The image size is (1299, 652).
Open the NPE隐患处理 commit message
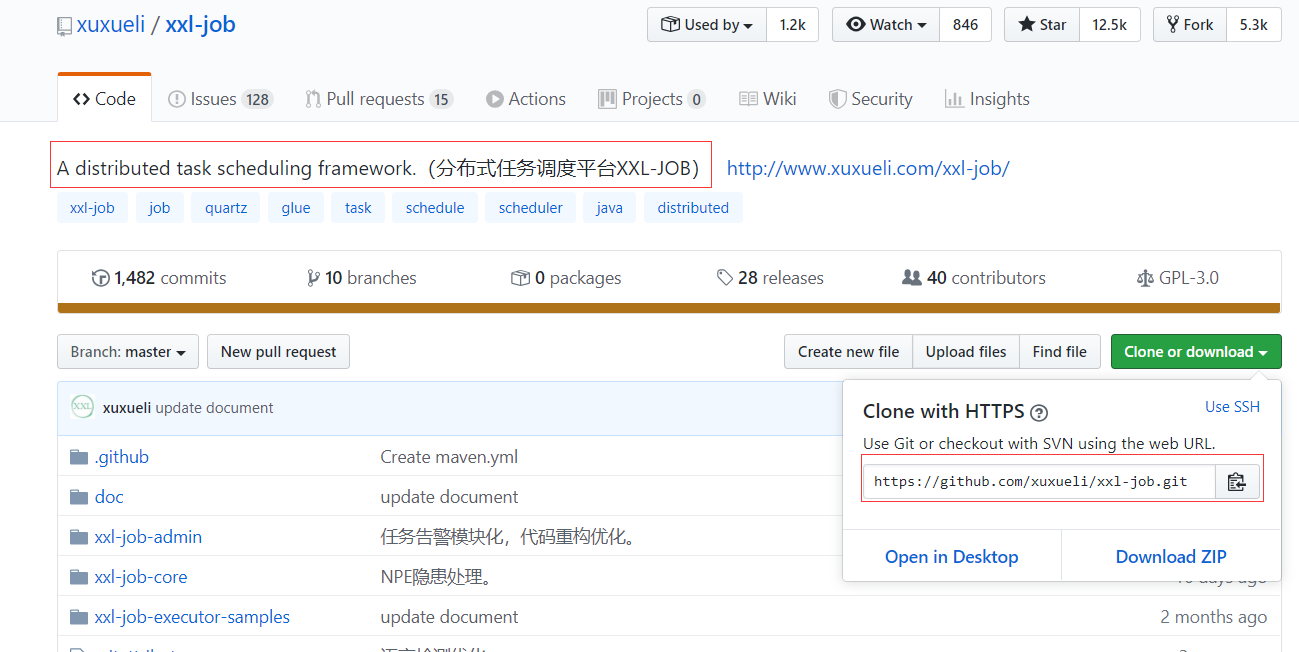coord(436,577)
